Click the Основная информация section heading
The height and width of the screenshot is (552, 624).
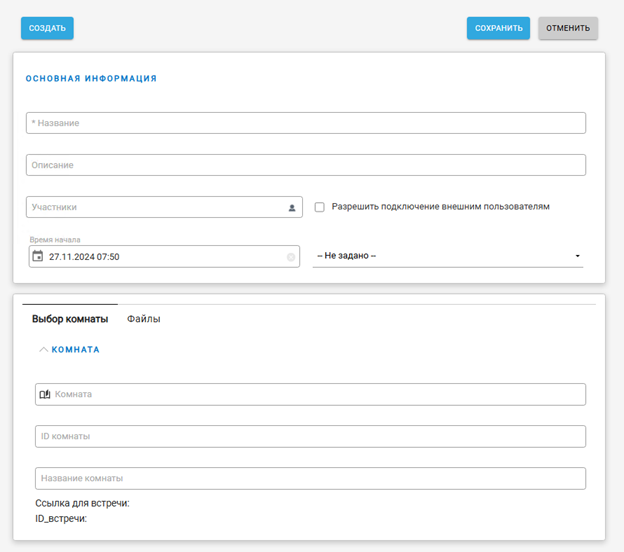(x=91, y=78)
